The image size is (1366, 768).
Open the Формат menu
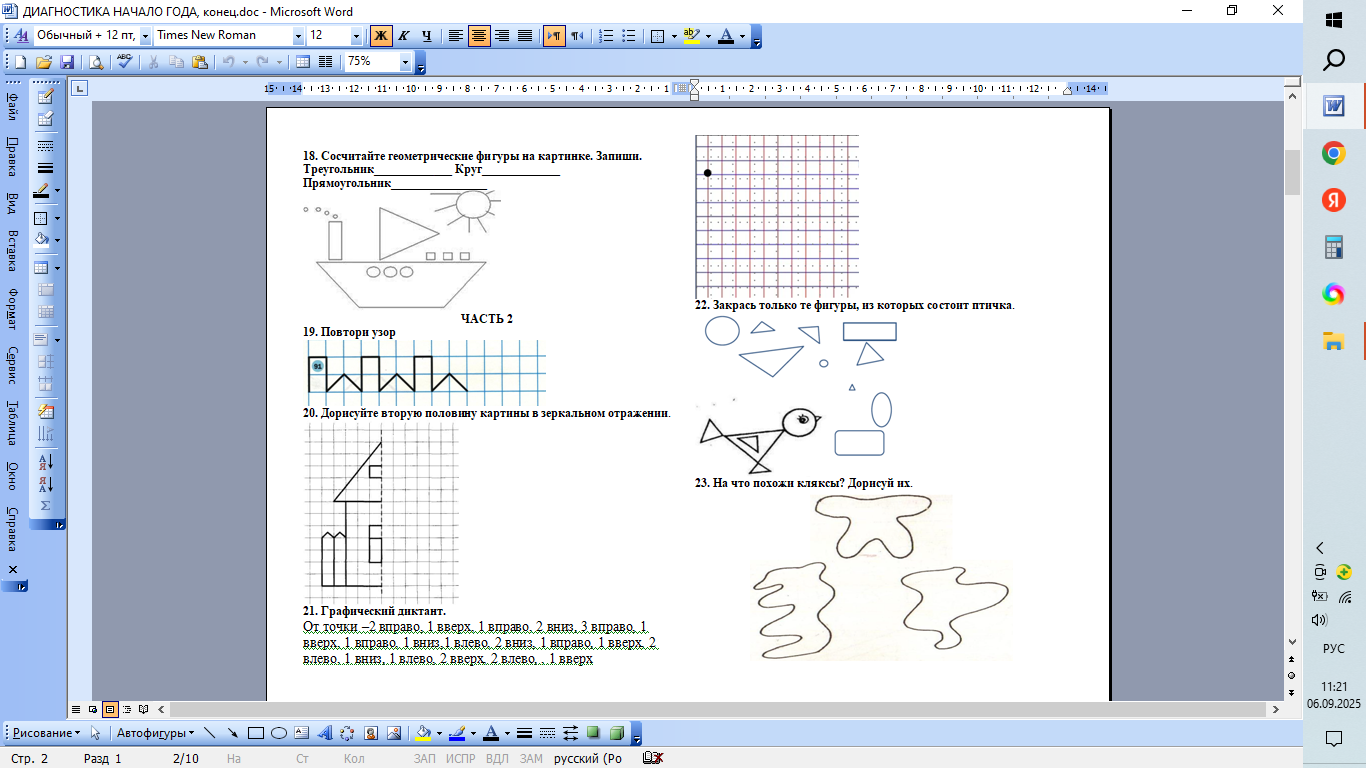click(x=13, y=309)
